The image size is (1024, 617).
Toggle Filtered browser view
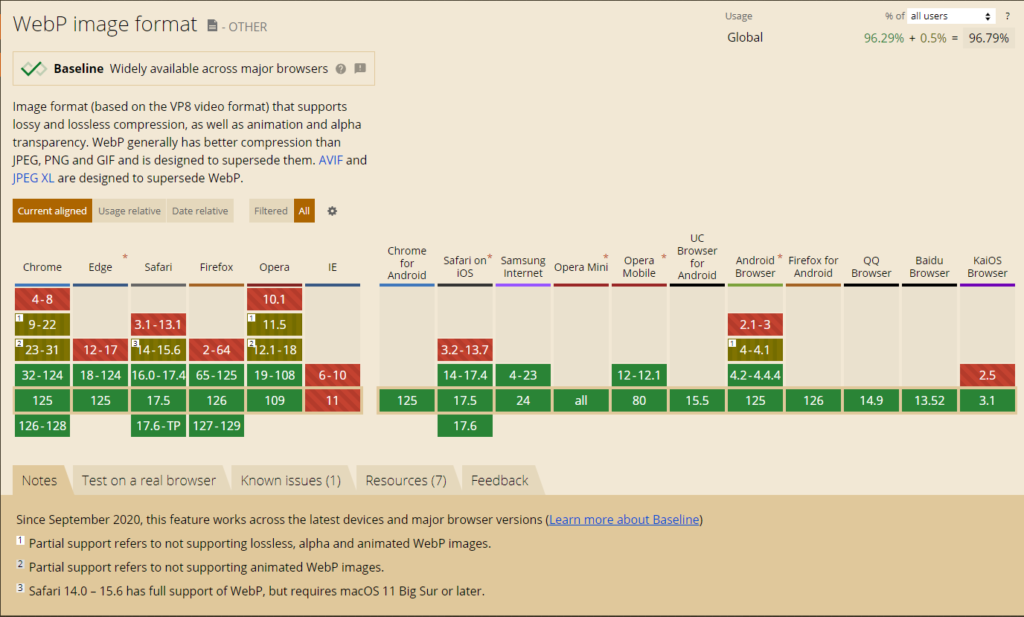271,211
